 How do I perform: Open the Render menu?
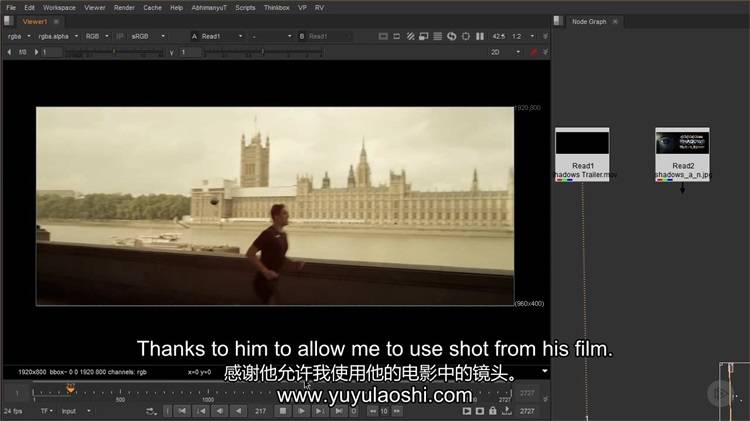(x=124, y=8)
